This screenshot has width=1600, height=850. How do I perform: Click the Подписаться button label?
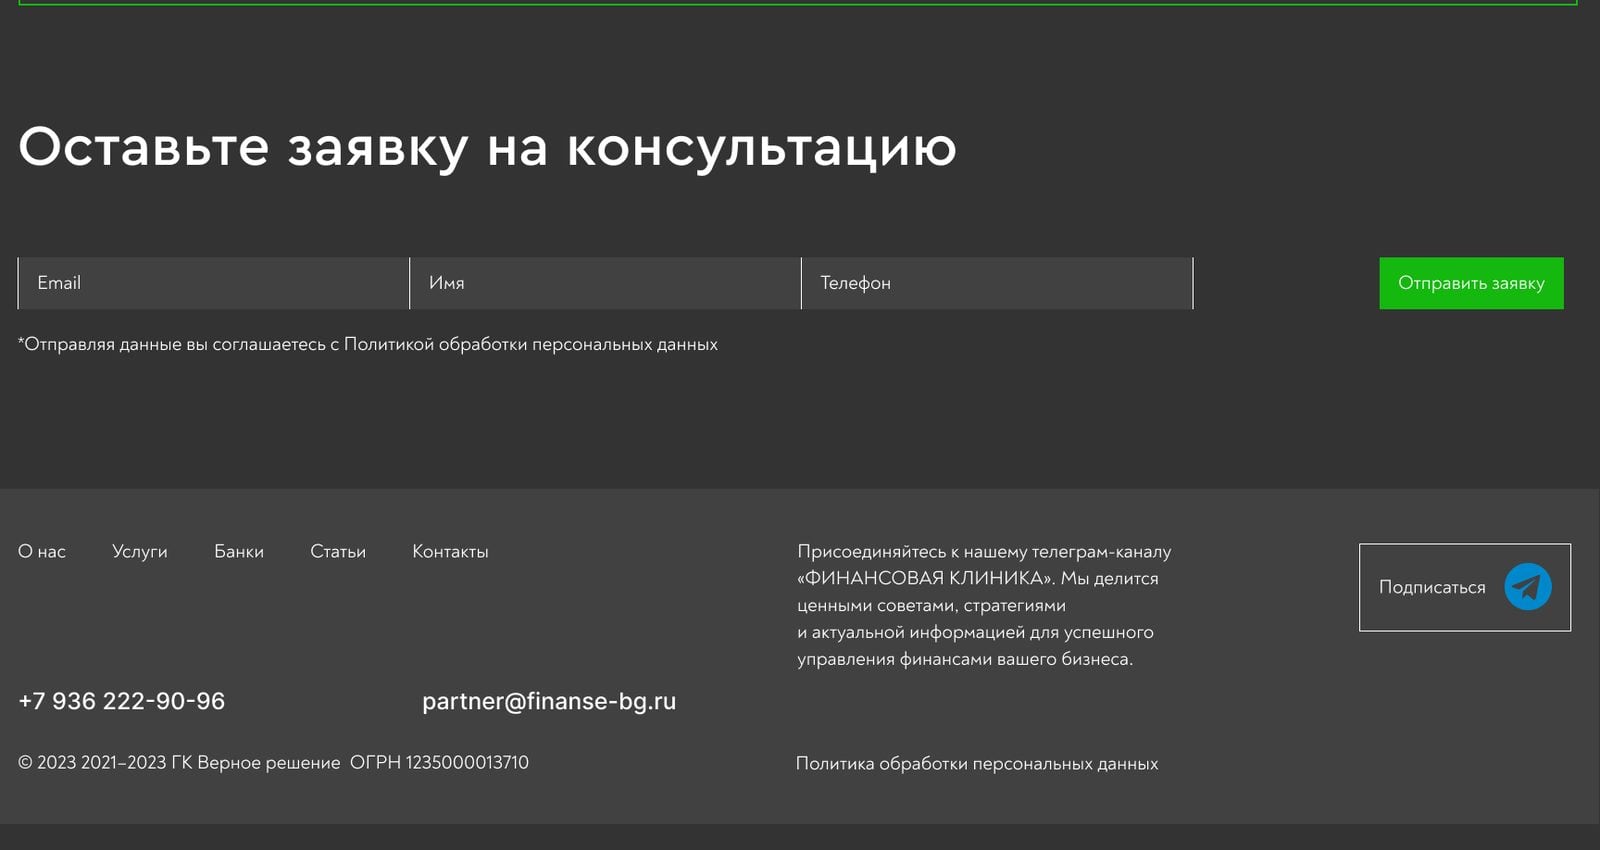click(1432, 587)
